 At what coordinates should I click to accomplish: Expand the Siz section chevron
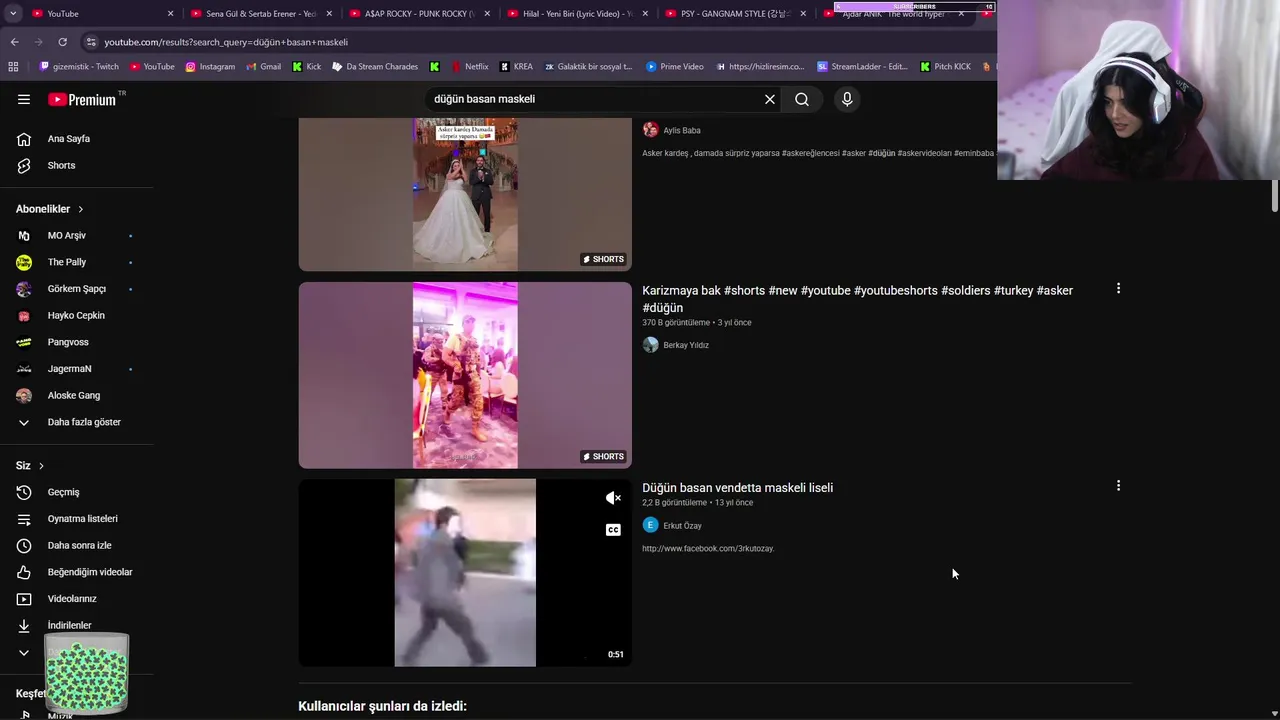click(x=41, y=466)
